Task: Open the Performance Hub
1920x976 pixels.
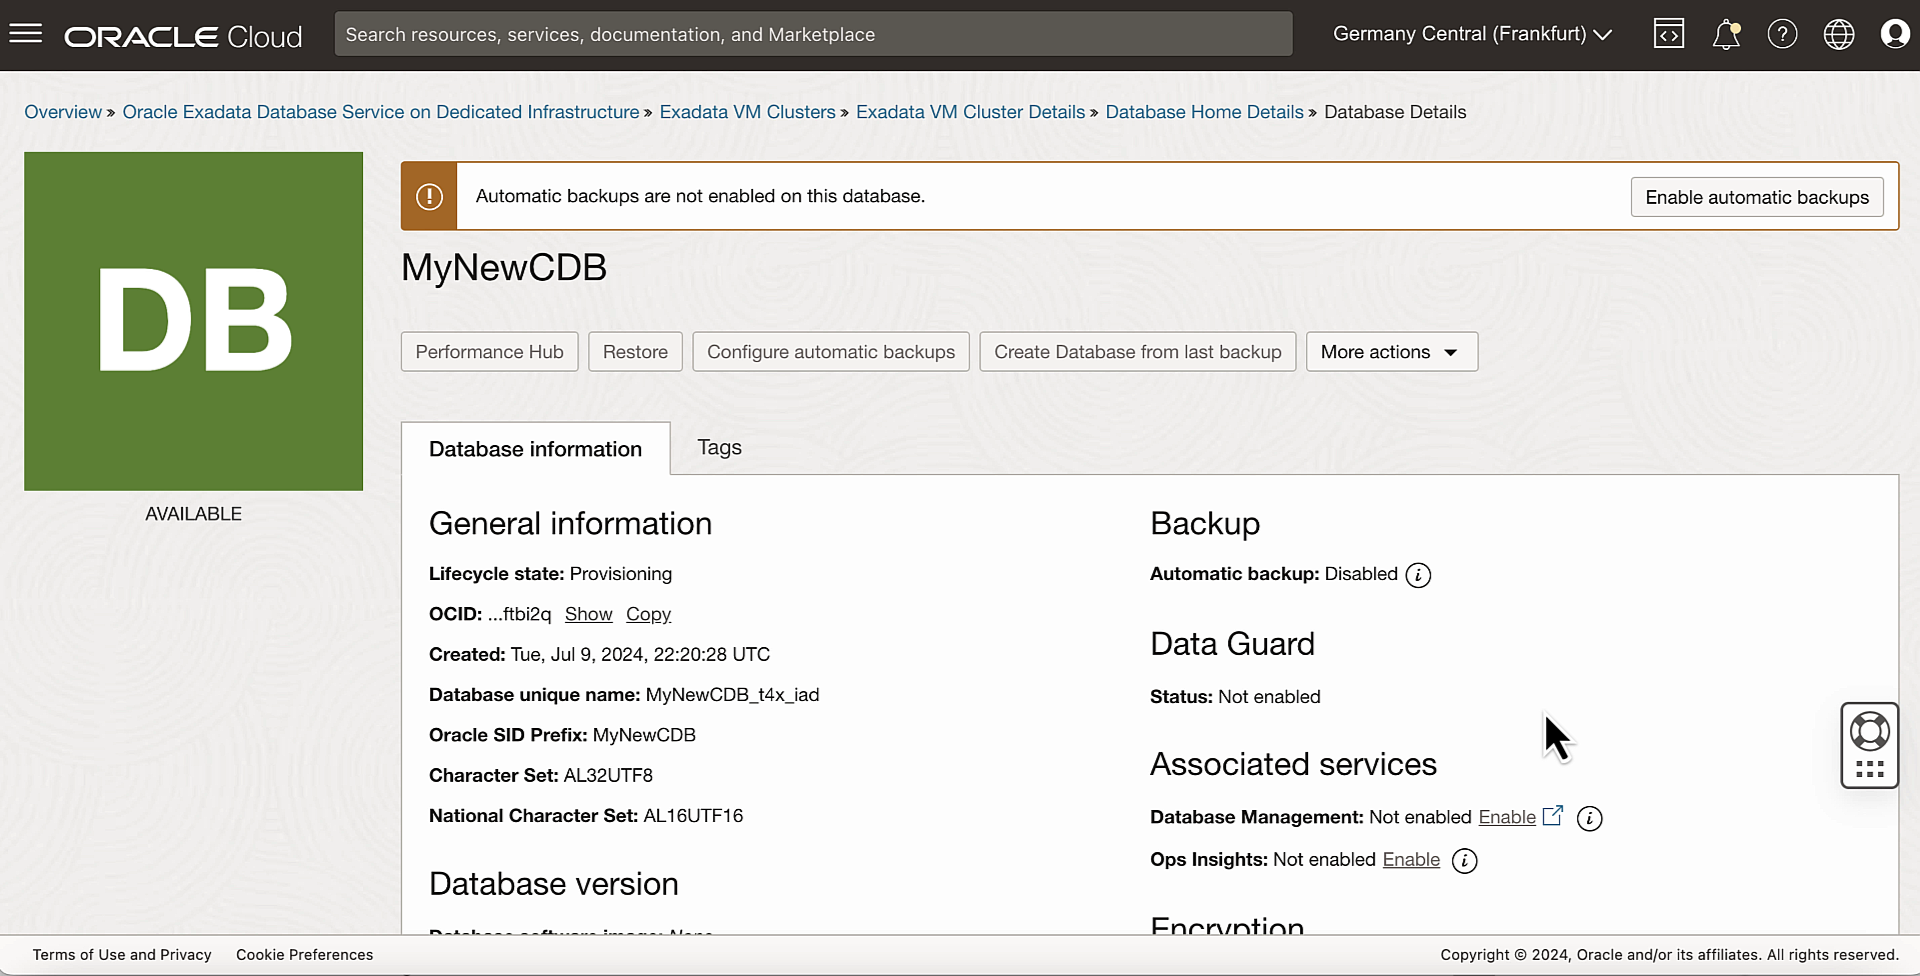Action: pos(489,352)
